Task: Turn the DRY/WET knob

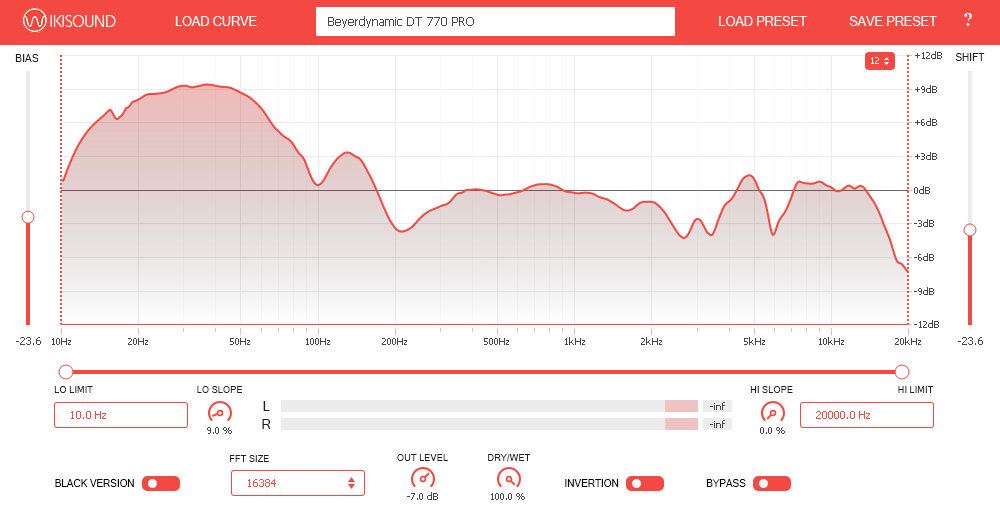Action: click(x=508, y=478)
